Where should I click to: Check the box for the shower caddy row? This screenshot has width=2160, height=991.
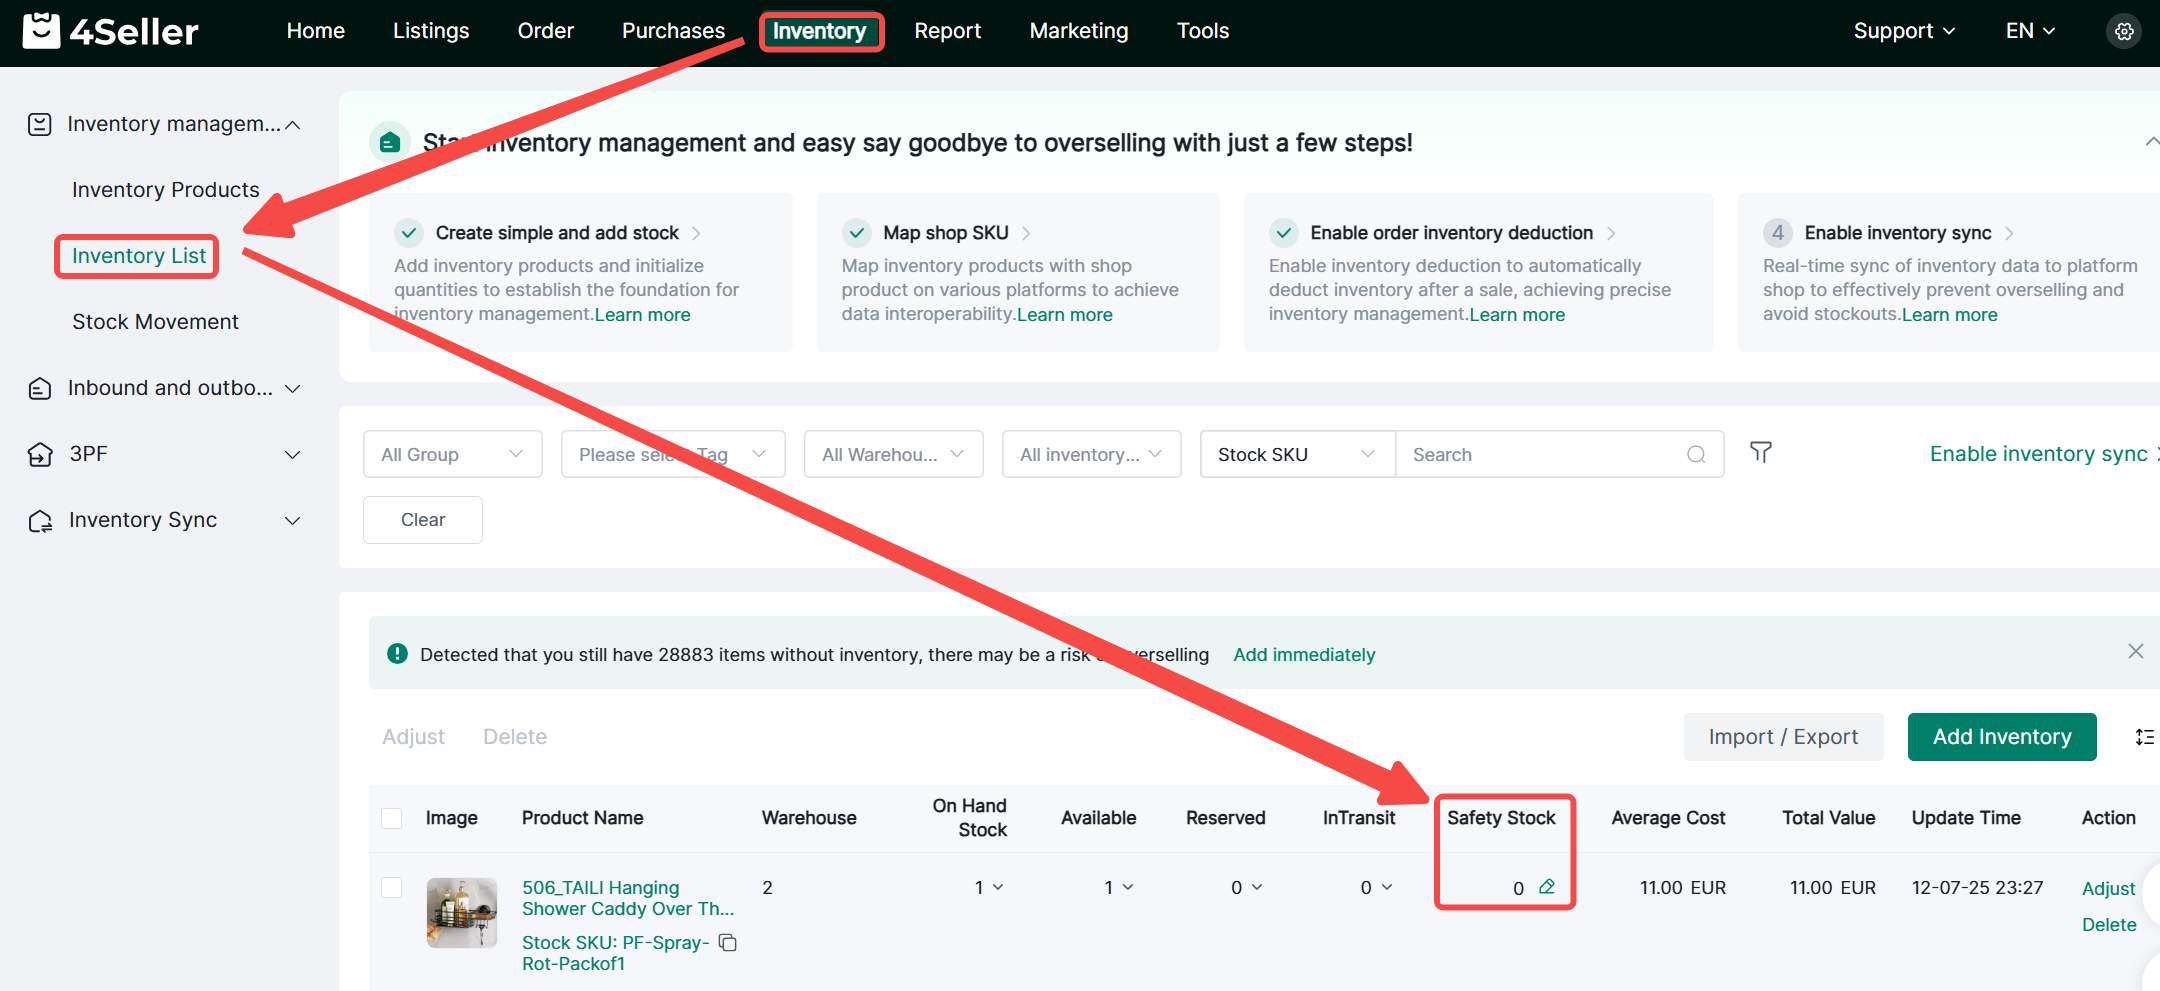[392, 888]
